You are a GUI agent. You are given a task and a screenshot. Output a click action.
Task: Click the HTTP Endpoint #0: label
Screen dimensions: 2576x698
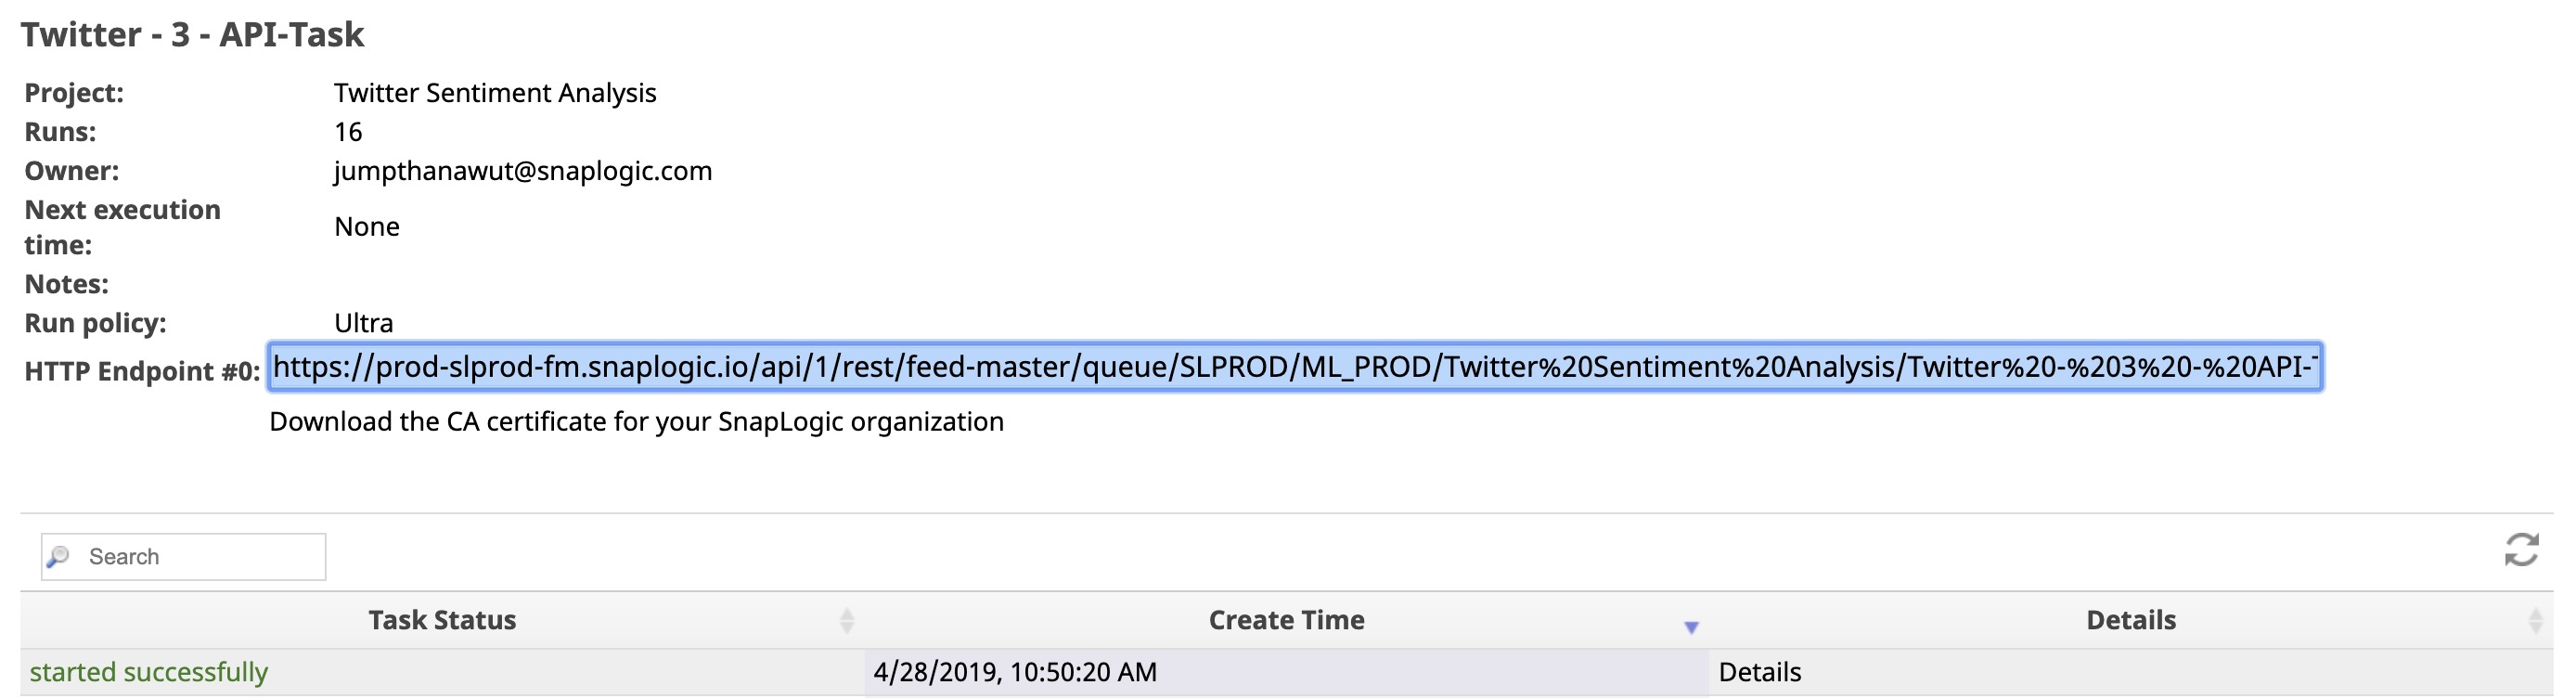click(142, 371)
